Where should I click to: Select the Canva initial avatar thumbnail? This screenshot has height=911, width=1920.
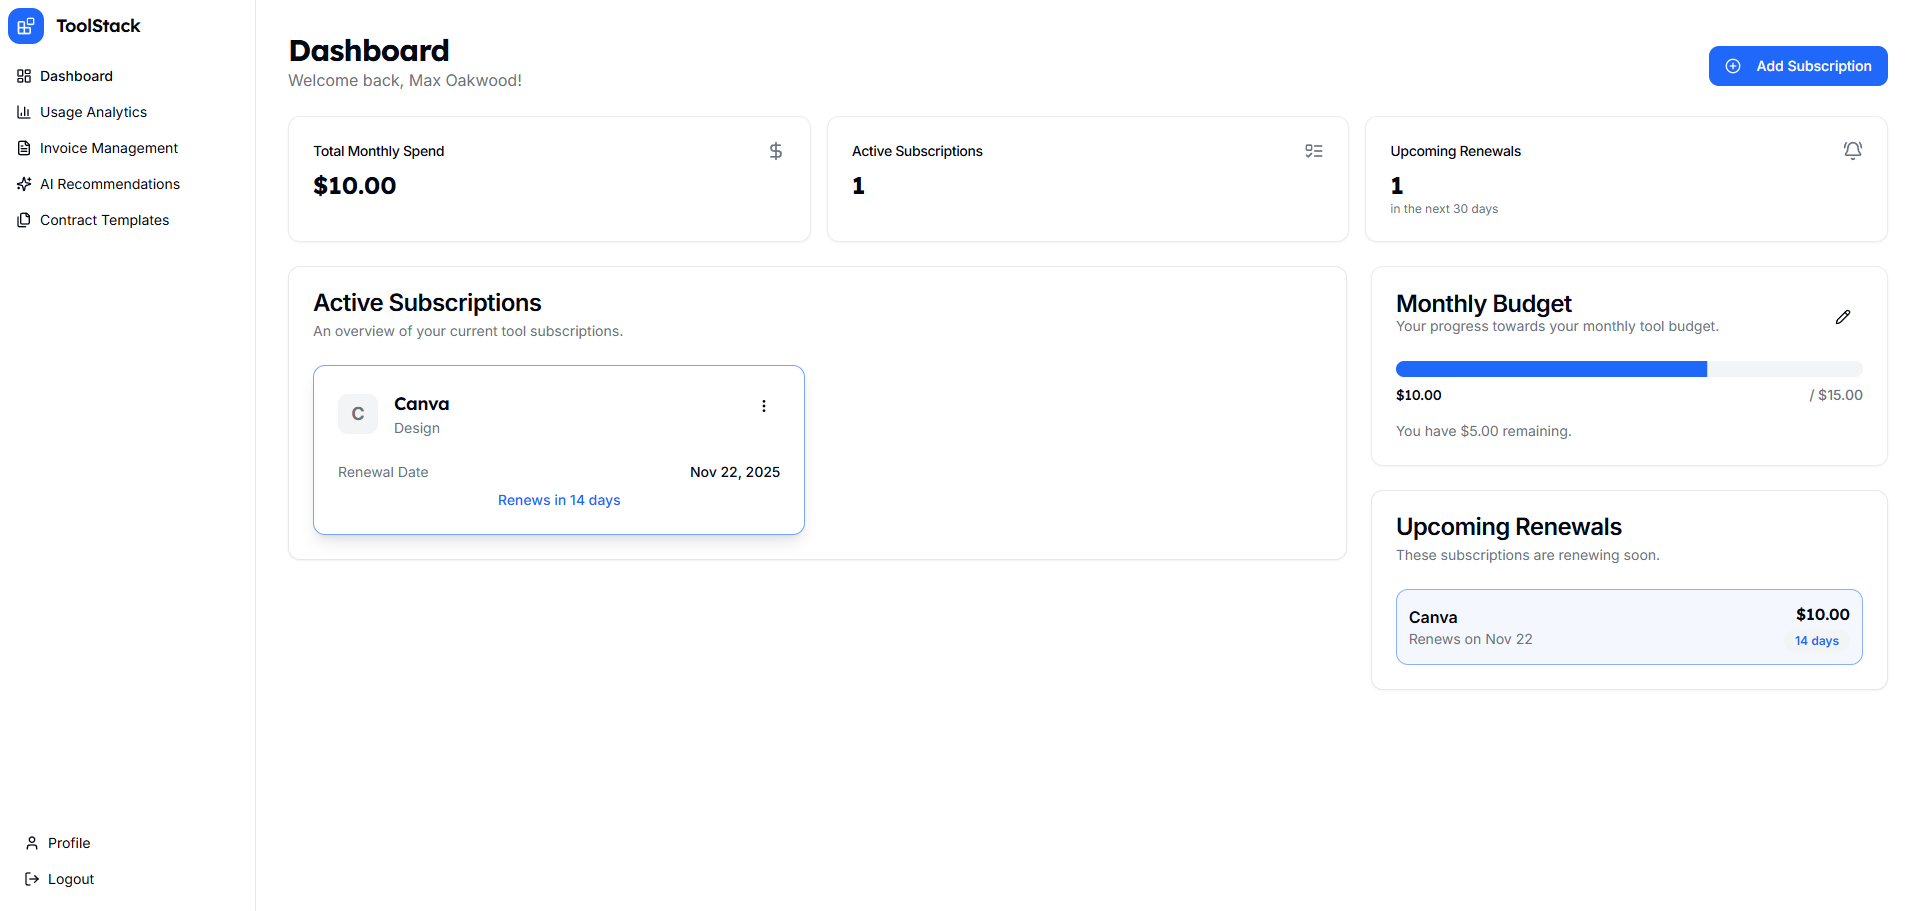[357, 414]
